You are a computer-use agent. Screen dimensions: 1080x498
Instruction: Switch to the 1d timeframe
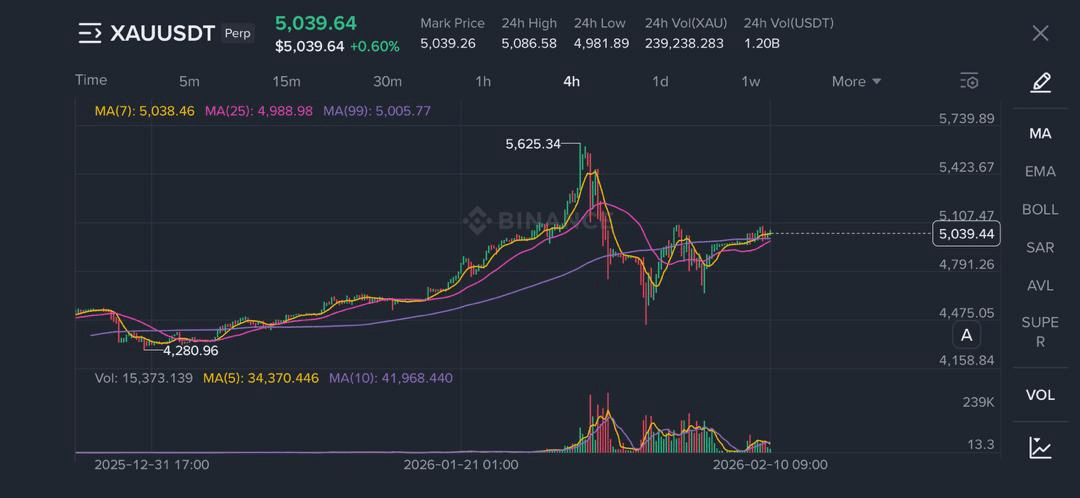660,81
